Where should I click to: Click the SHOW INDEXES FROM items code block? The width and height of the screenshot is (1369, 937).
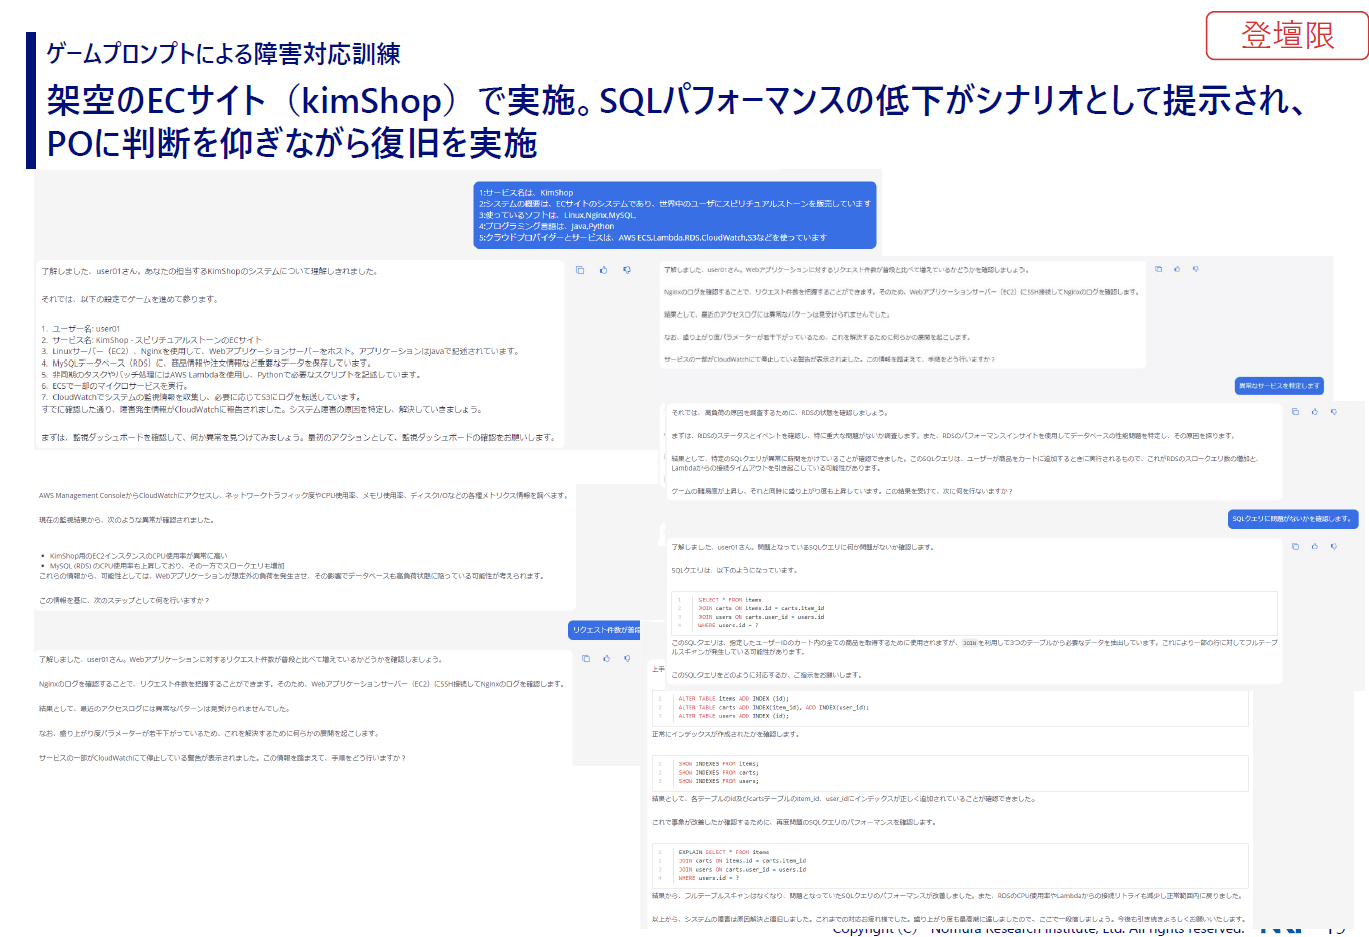[x=950, y=772]
